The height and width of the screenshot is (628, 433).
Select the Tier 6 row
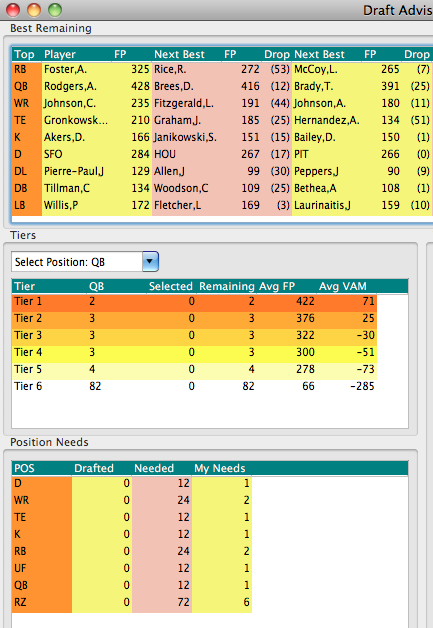click(x=194, y=386)
